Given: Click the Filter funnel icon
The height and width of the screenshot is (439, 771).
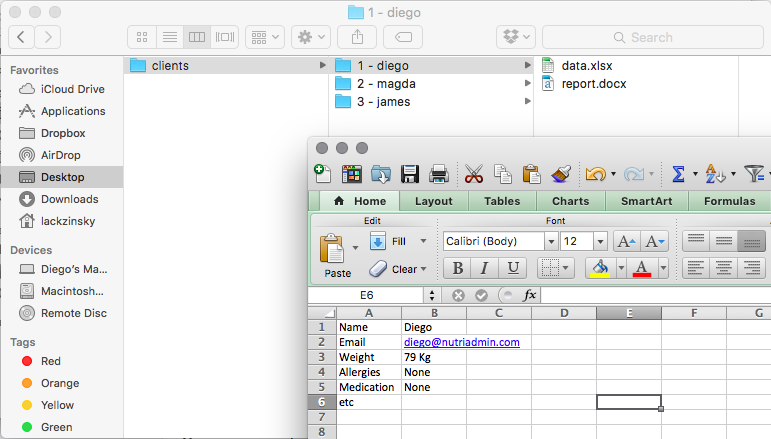Looking at the screenshot, I should [753, 174].
